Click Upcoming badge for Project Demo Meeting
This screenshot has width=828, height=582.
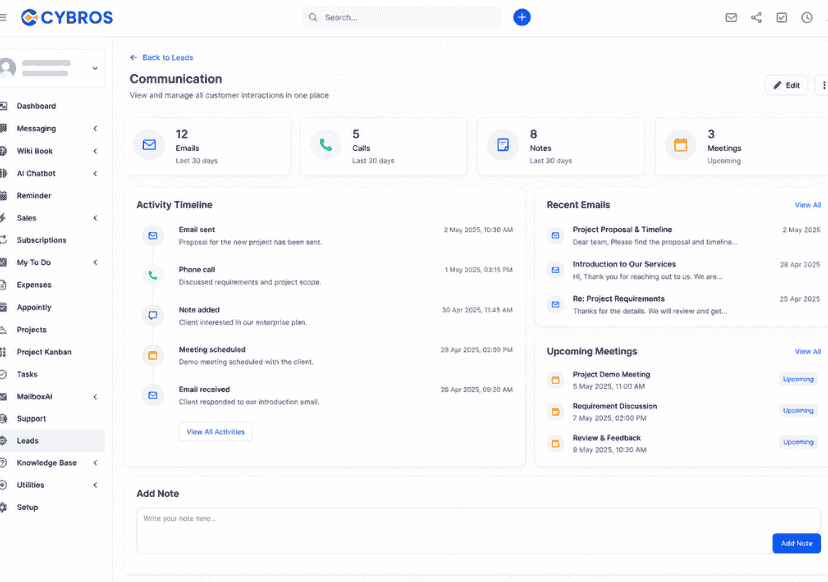[798, 379]
